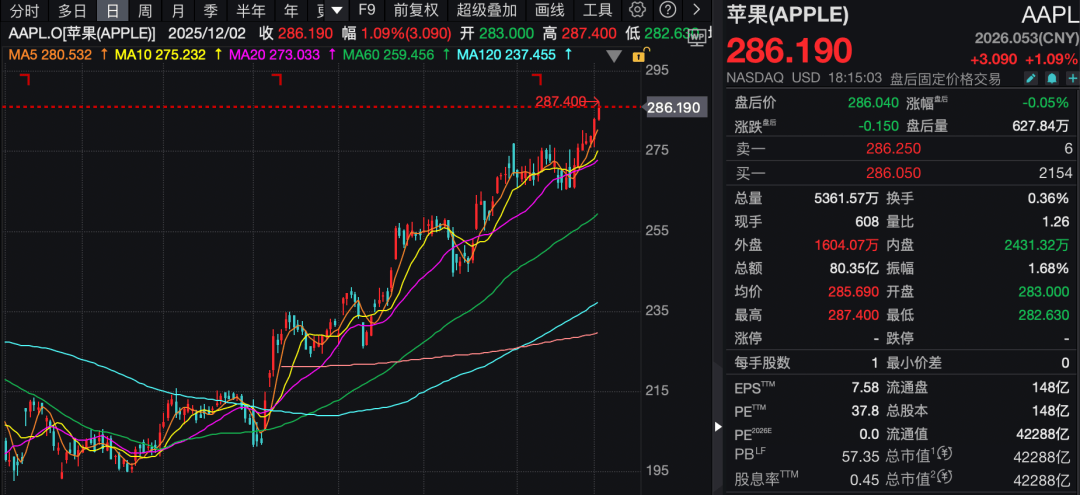The image size is (1080, 495).
Task: Click the AAPL ticker symbol
Action: pyautogui.click(x=1050, y=14)
